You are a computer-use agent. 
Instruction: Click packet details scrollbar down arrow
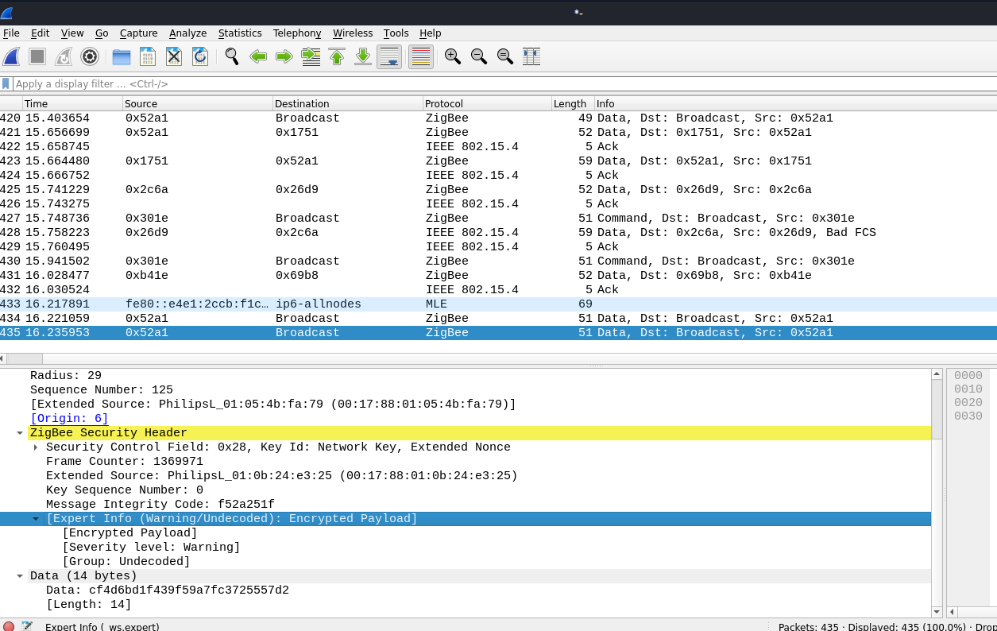pyautogui.click(x=937, y=611)
